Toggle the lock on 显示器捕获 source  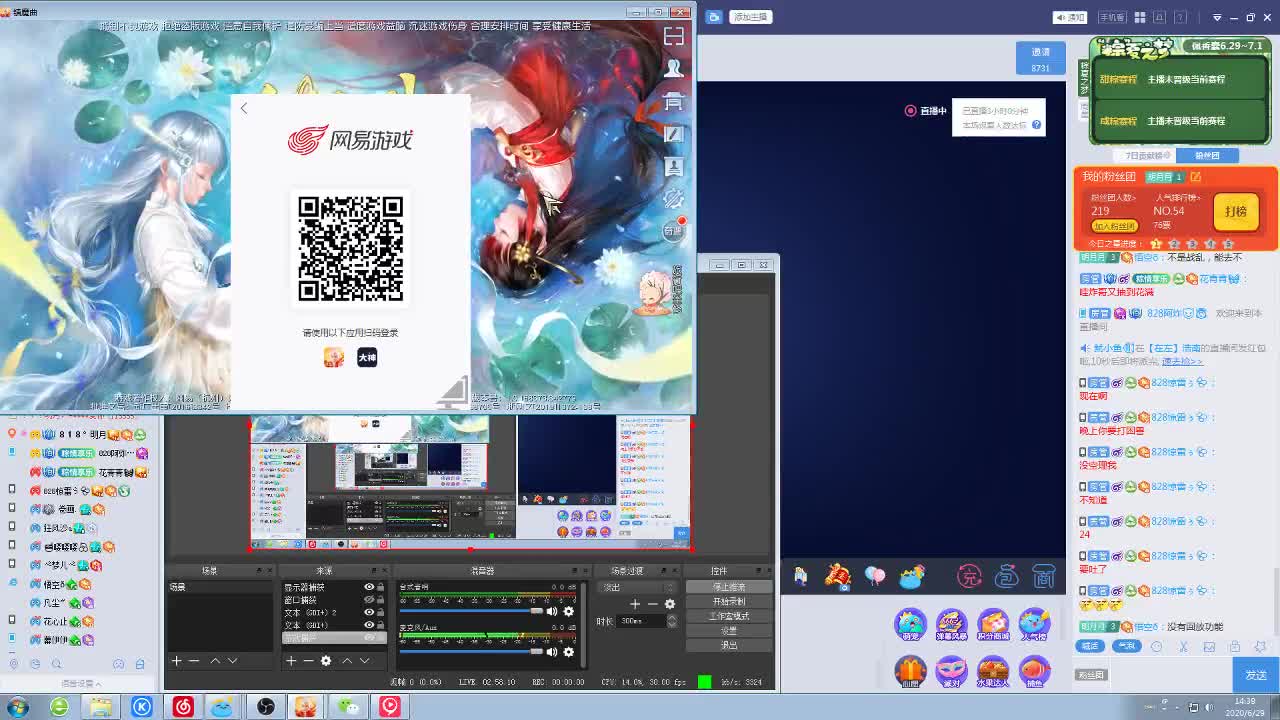381,587
